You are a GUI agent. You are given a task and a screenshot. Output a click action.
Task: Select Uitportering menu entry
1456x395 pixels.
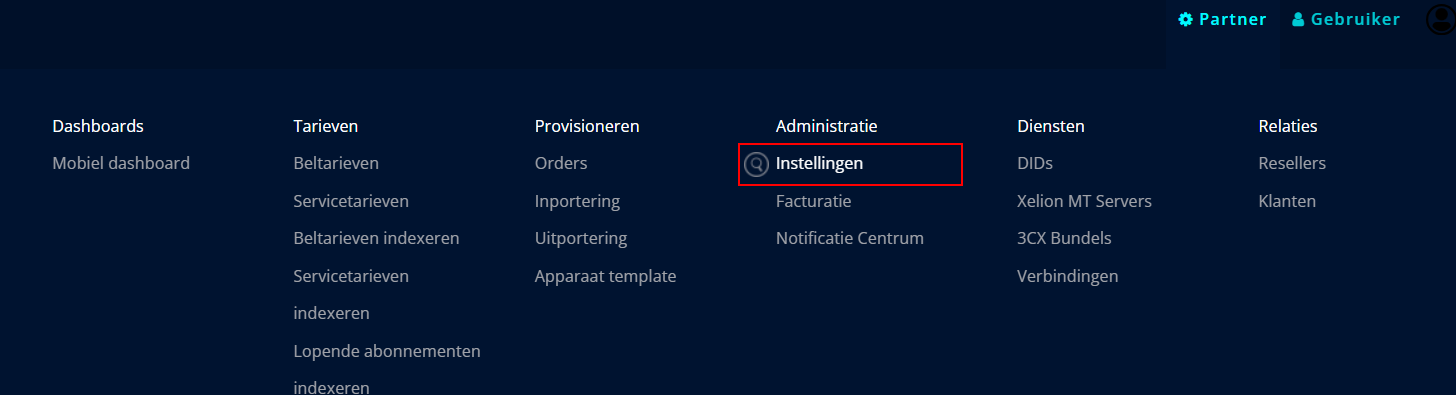tap(581, 239)
